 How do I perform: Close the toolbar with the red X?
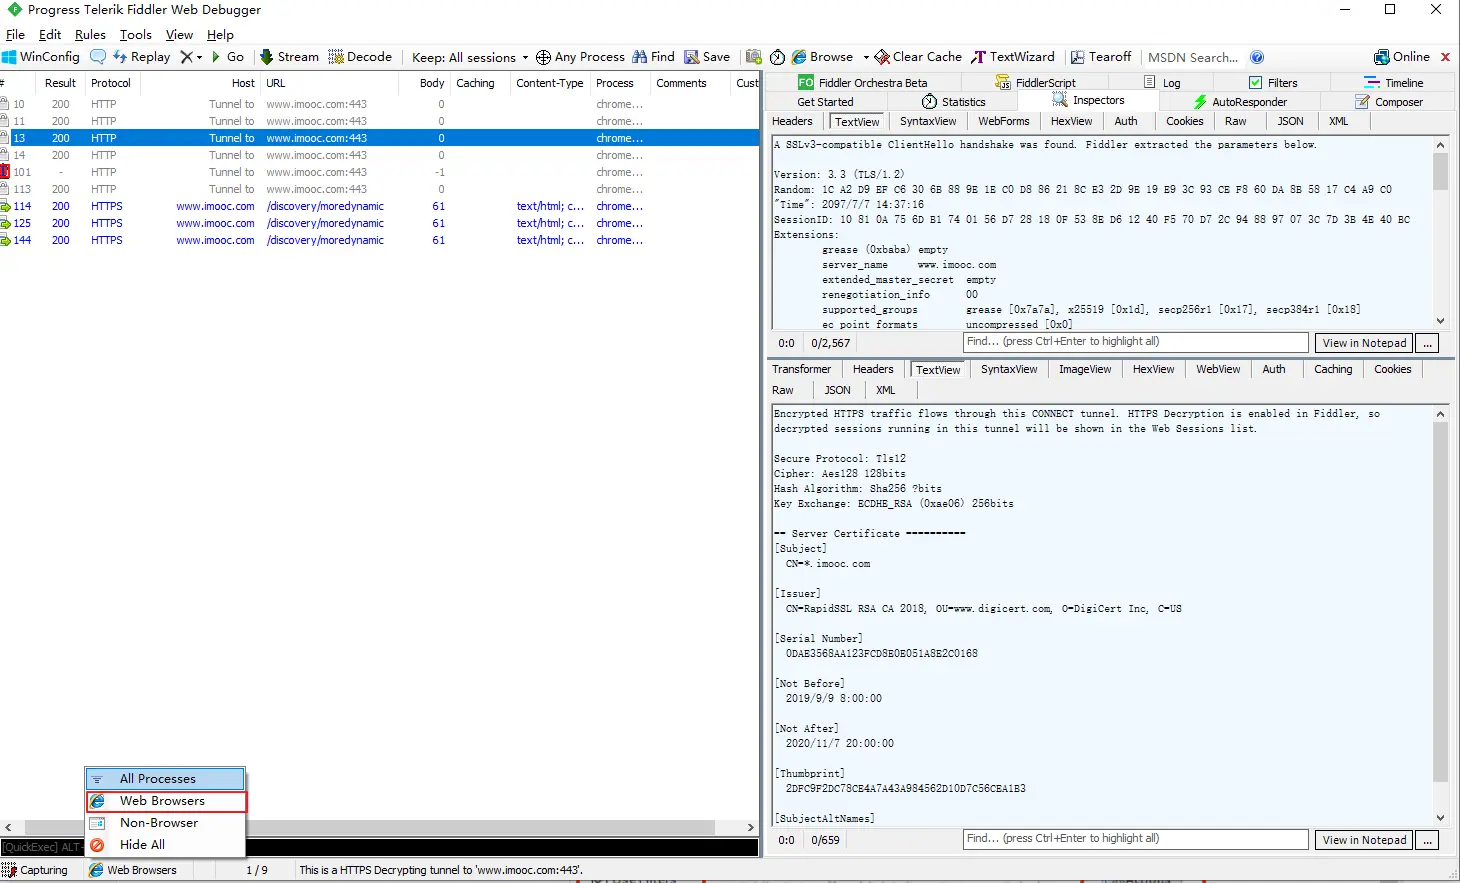coord(1445,57)
